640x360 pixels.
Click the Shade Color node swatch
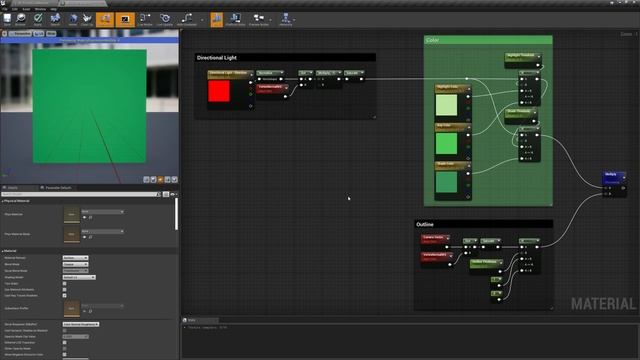(447, 182)
